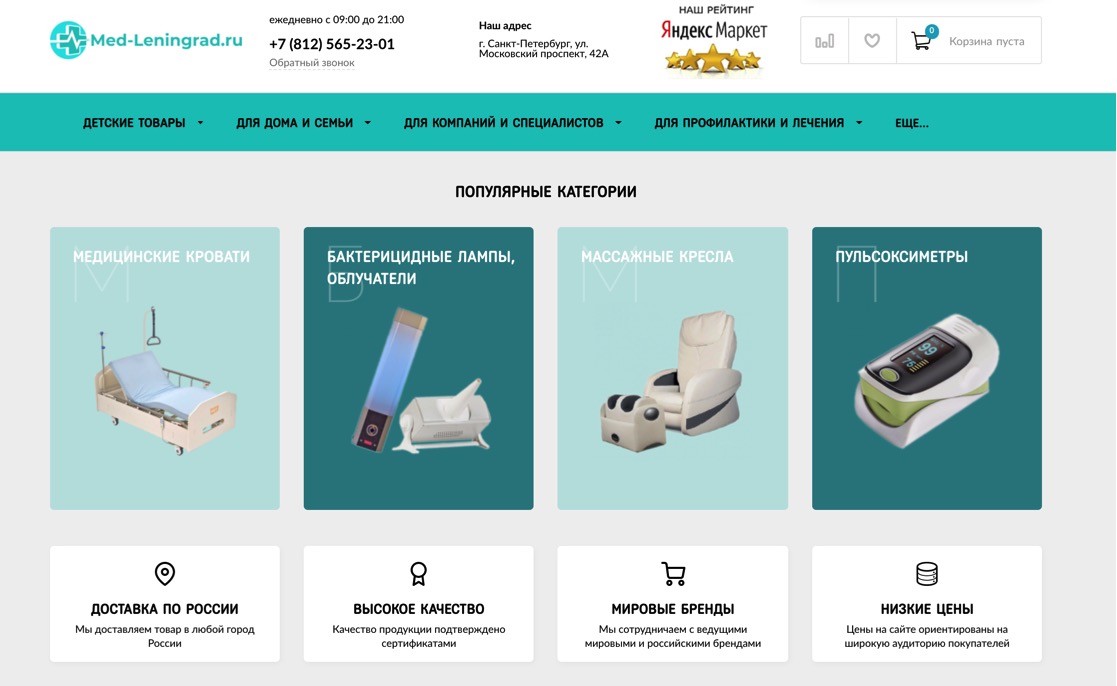The height and width of the screenshot is (686, 1117).
Task: Expand the Для профилактики и лечения dropdown arrow
Action: 859,123
